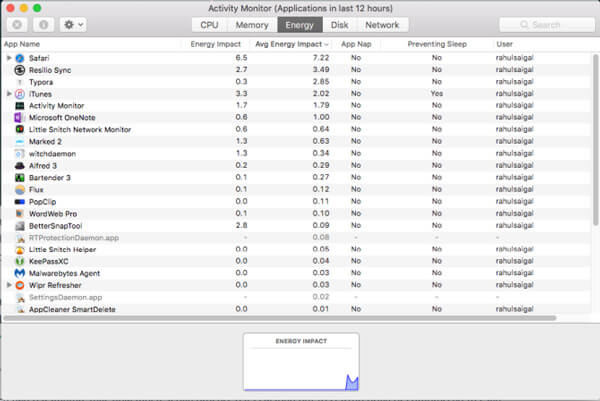Click the Bartender 3 icon
The image size is (600, 401).
click(20, 178)
